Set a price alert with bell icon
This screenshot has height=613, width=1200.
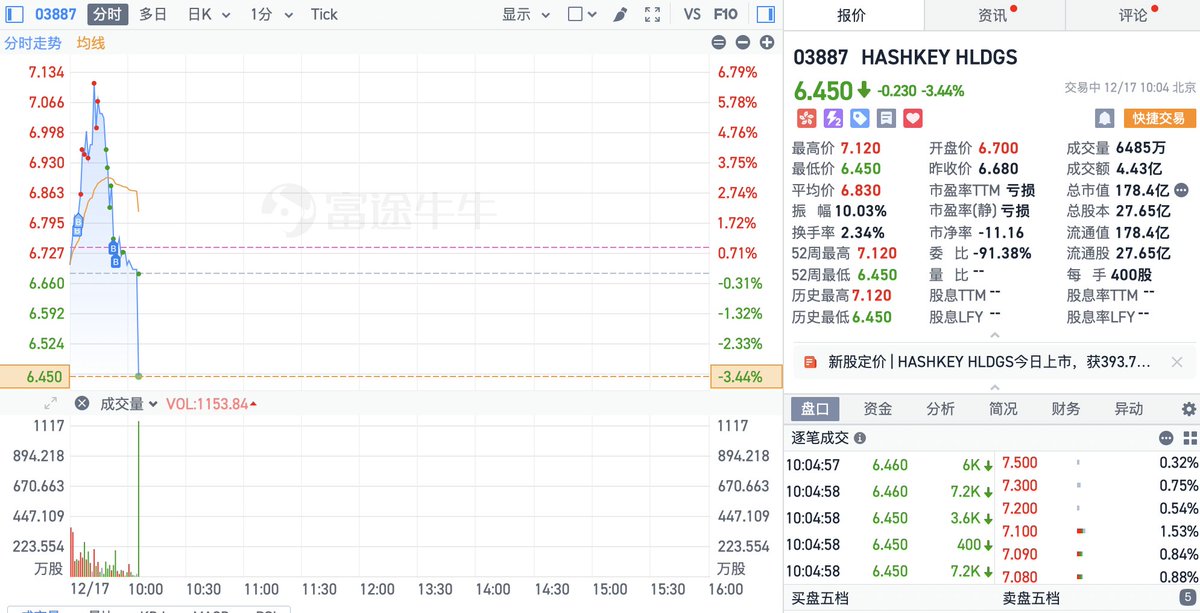coord(1104,118)
